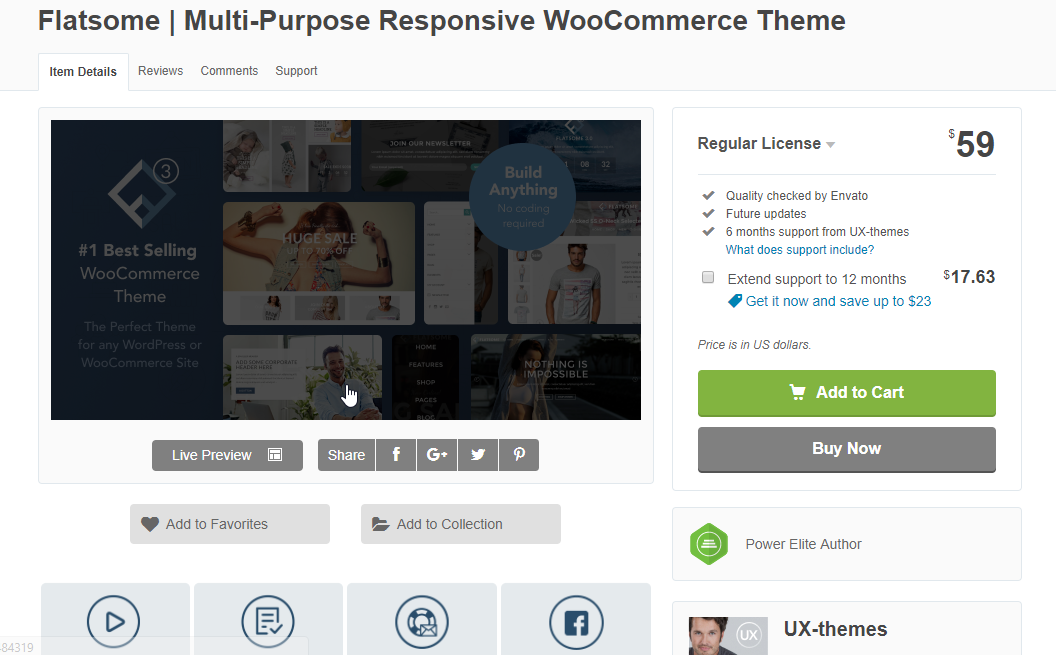Screen dimensions: 1056x655
Task: Click the play video circle icon
Action: tap(114, 622)
